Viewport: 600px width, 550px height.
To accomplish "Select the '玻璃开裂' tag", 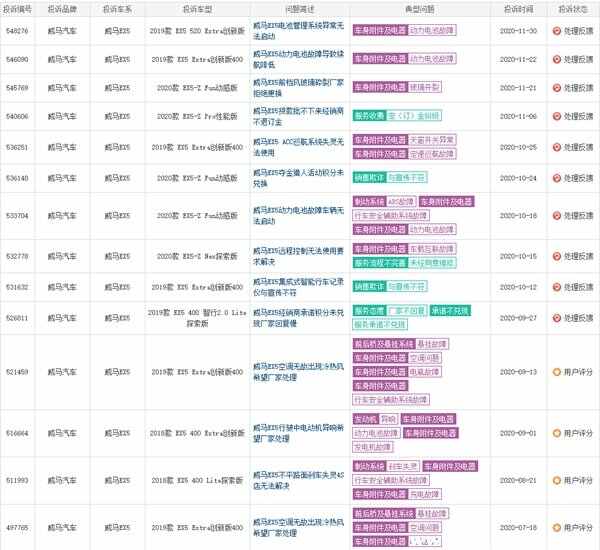I will point(425,87).
